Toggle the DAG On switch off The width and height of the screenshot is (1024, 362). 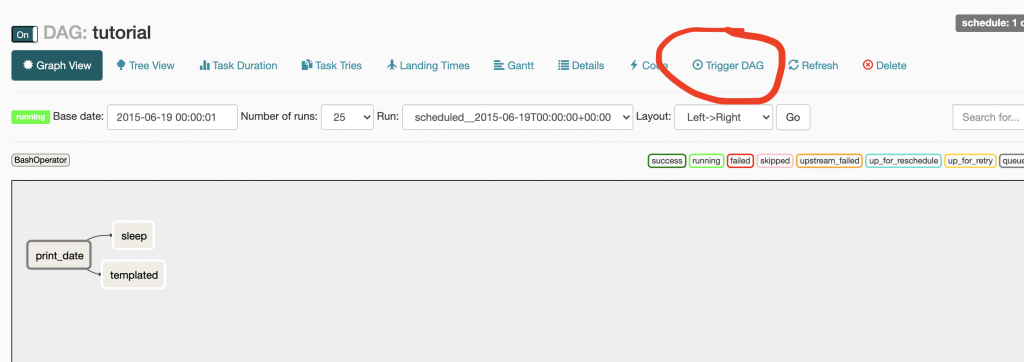24,35
